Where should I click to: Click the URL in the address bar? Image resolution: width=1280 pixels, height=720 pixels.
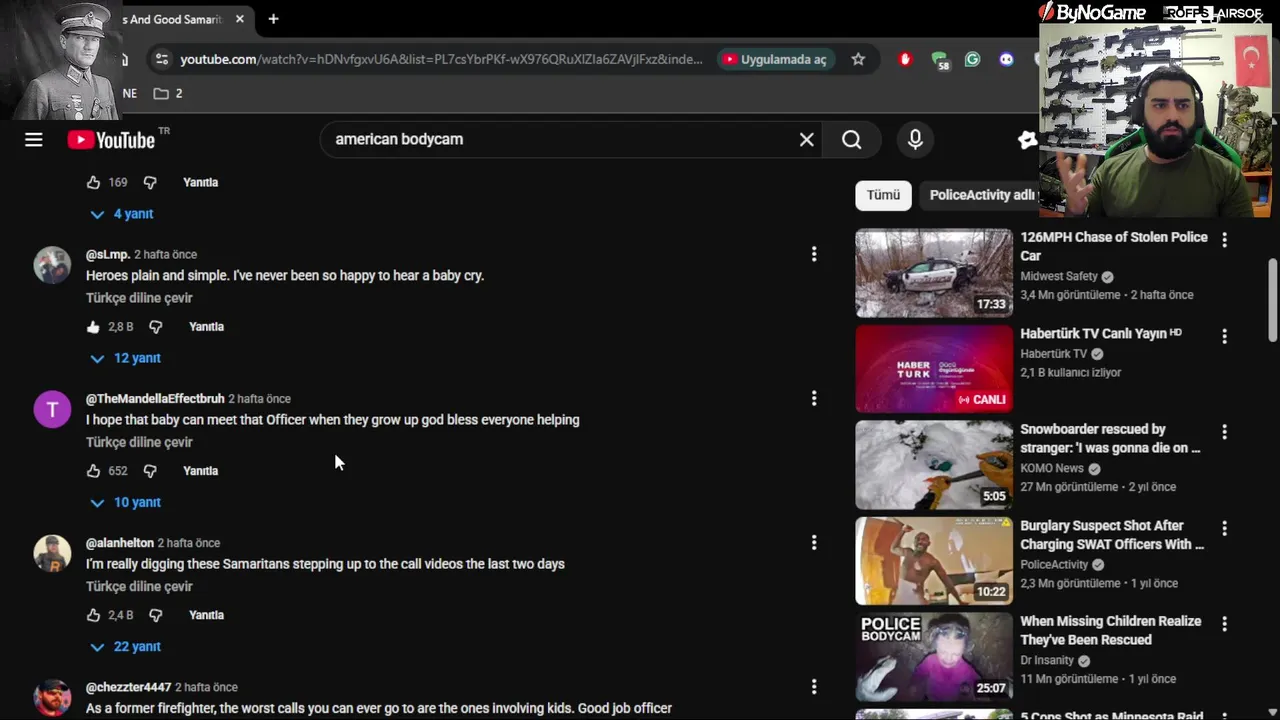tap(441, 60)
